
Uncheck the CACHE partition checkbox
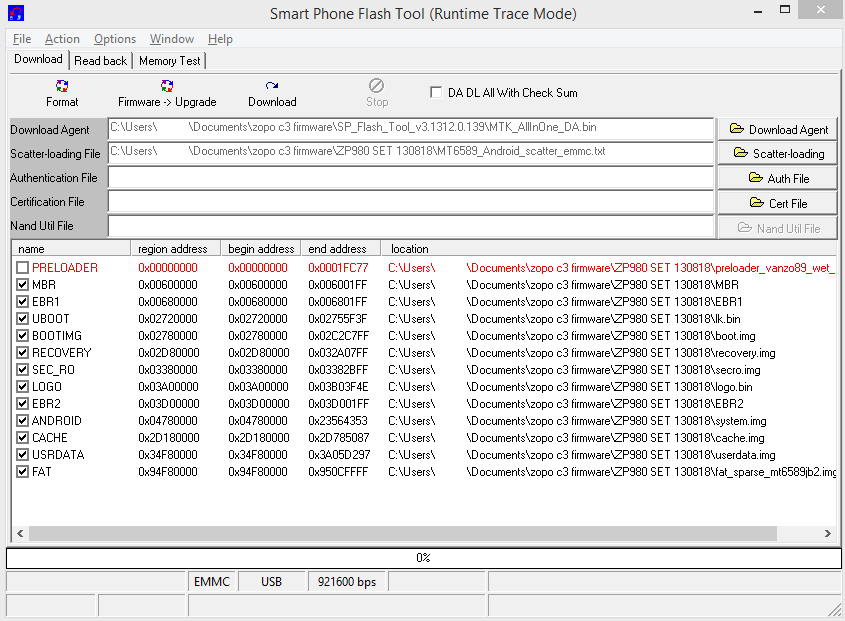pos(22,437)
